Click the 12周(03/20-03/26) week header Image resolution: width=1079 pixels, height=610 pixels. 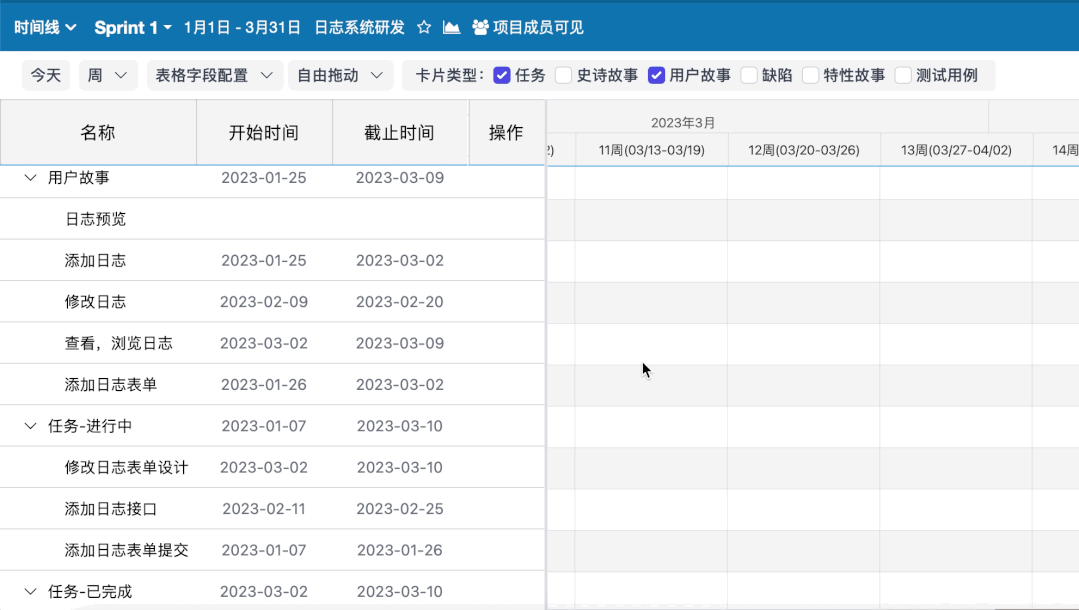coord(804,150)
